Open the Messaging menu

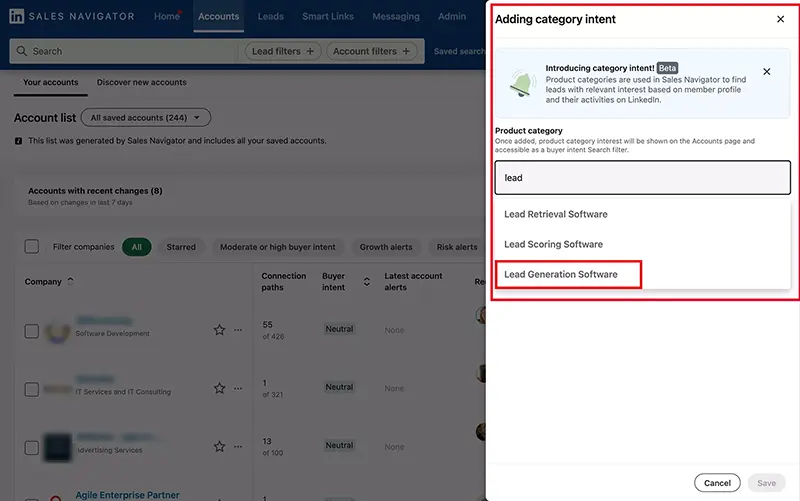tap(396, 16)
